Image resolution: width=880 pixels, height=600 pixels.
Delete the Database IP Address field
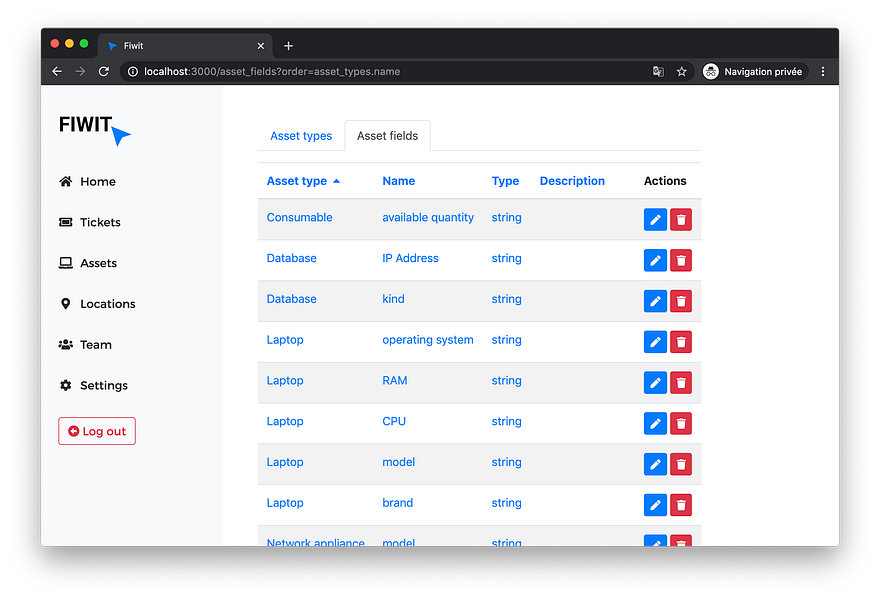[681, 260]
